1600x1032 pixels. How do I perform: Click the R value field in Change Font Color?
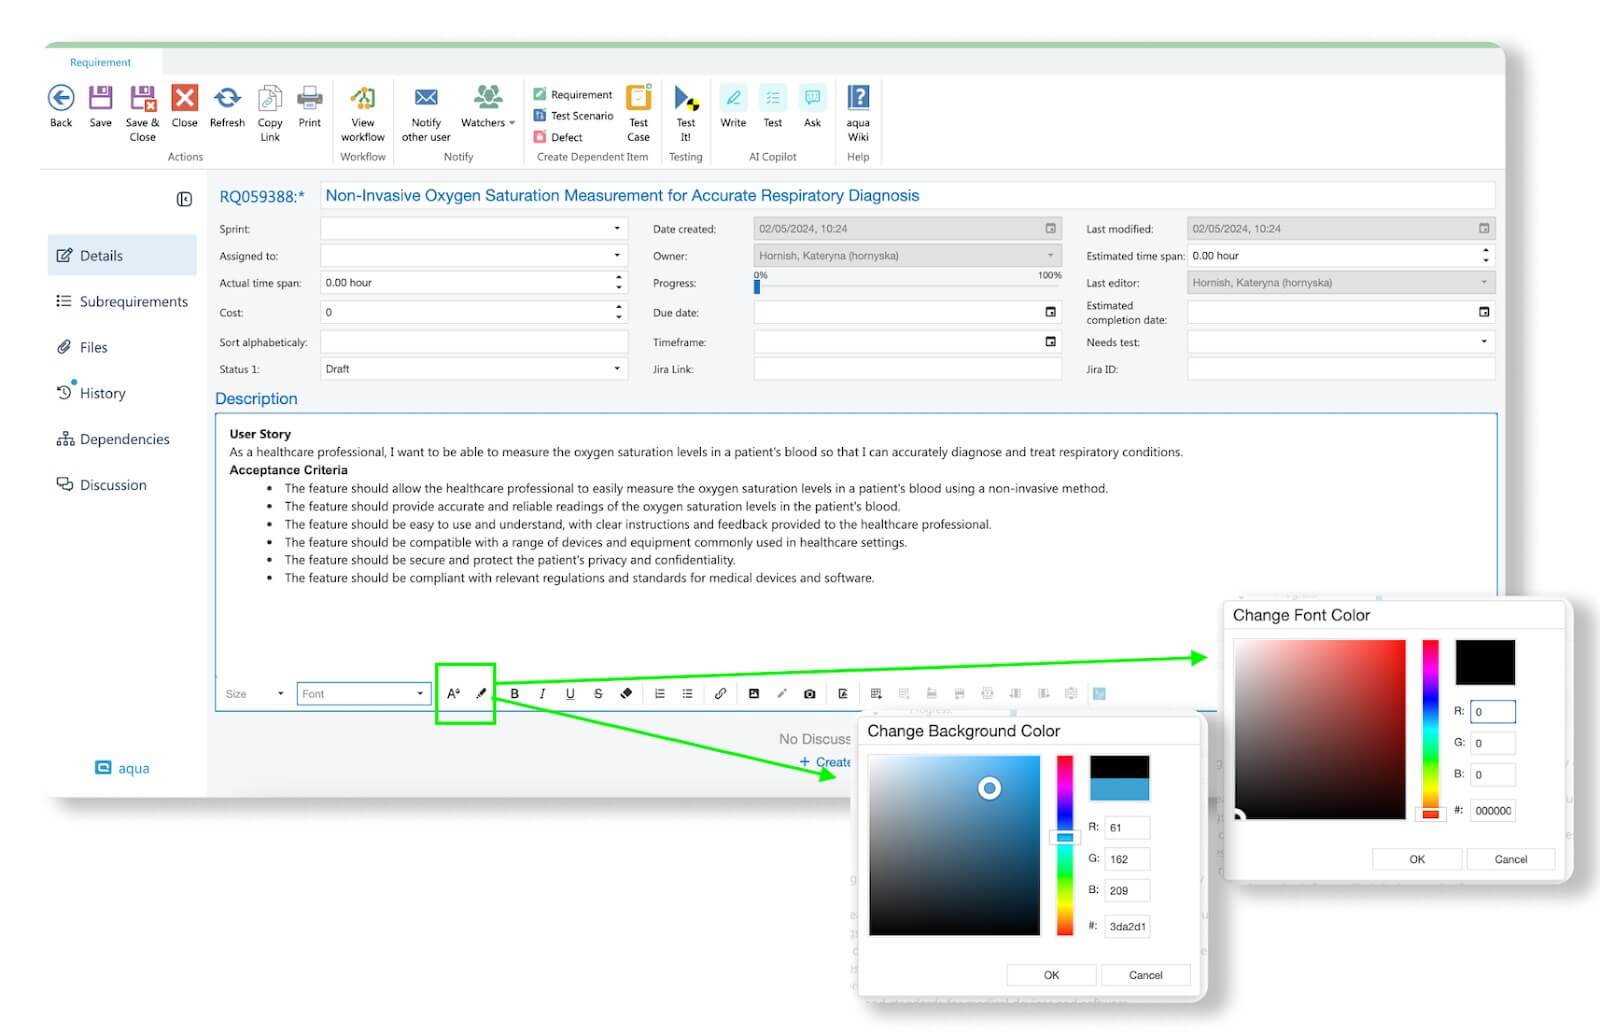(1493, 712)
